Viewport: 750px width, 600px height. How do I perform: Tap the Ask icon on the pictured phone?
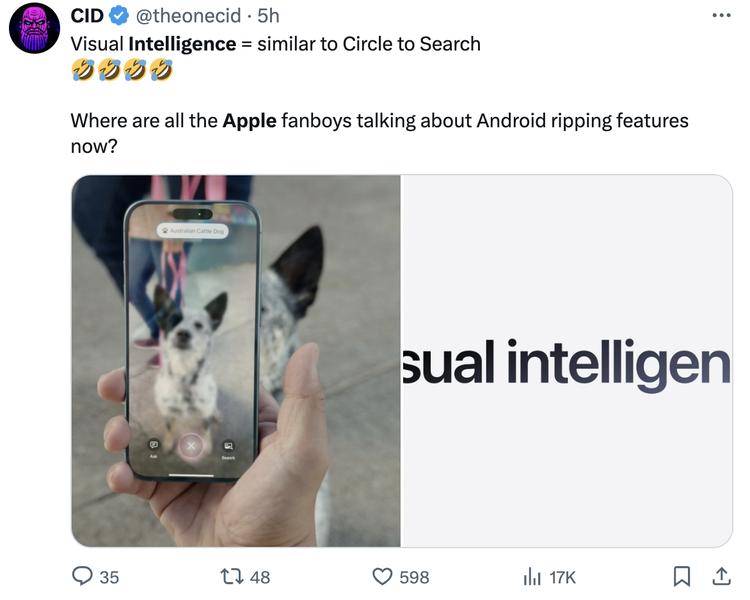154,444
